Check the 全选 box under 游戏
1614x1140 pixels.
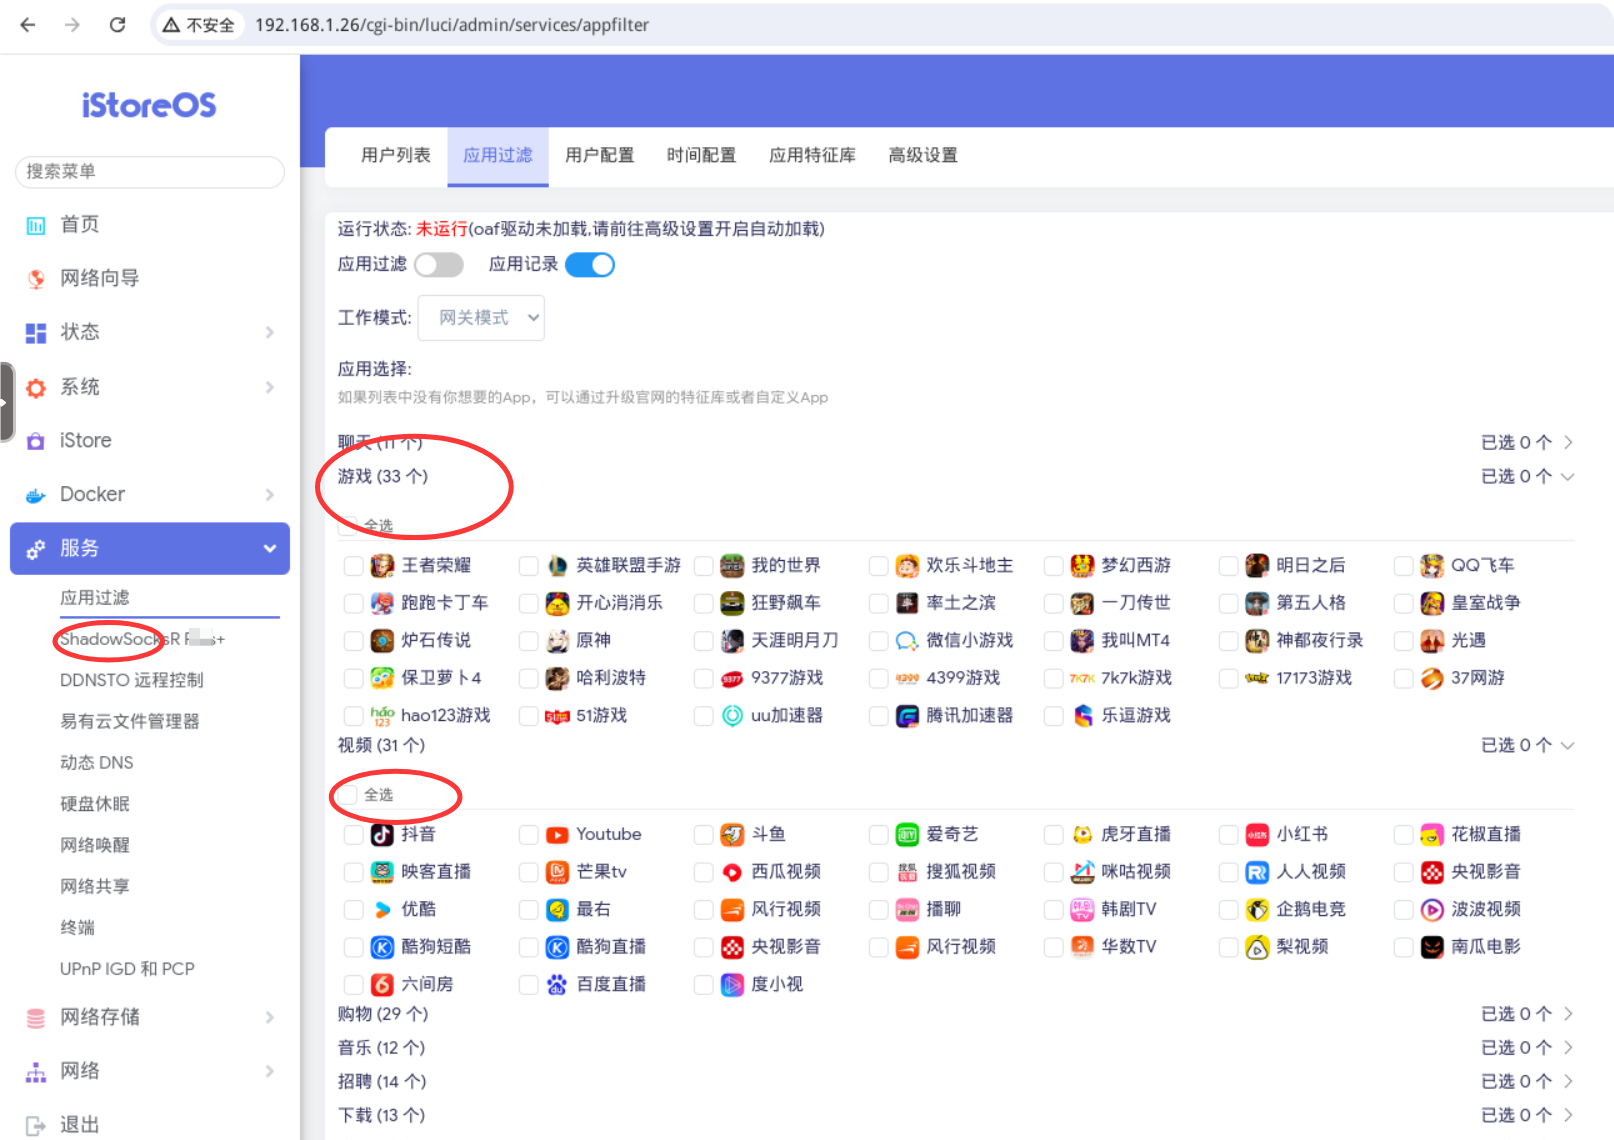[349, 526]
